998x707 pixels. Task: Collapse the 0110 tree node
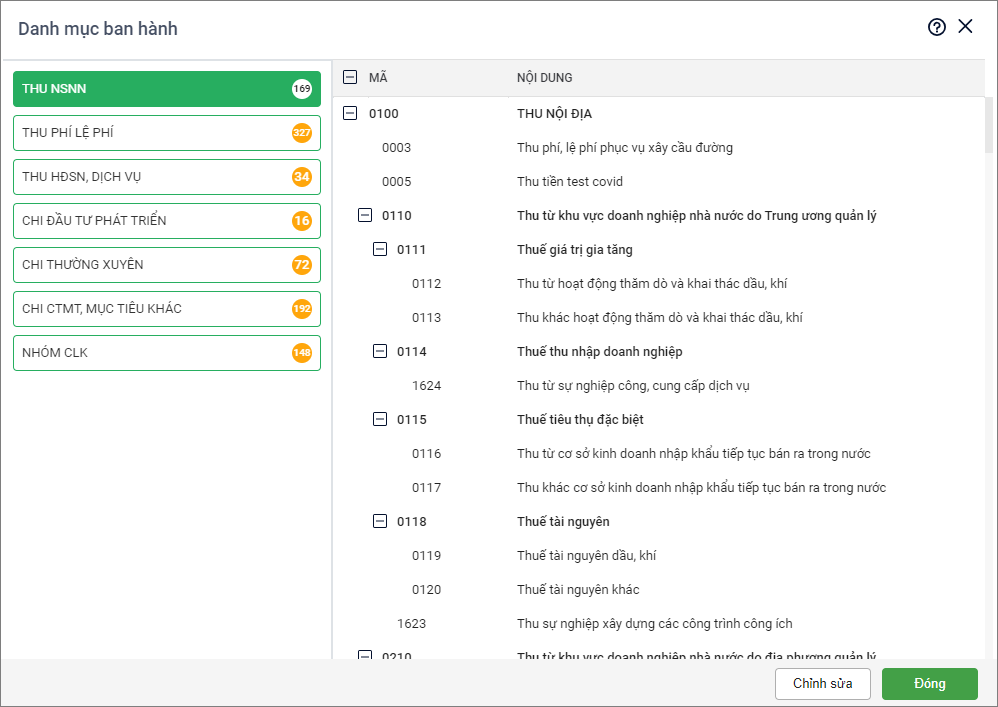point(365,216)
